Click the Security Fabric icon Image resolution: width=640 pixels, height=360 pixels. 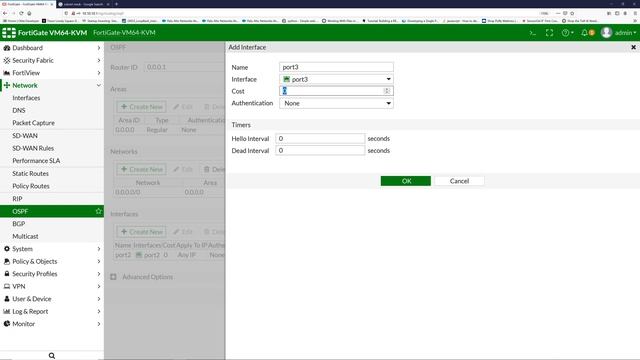[7, 60]
